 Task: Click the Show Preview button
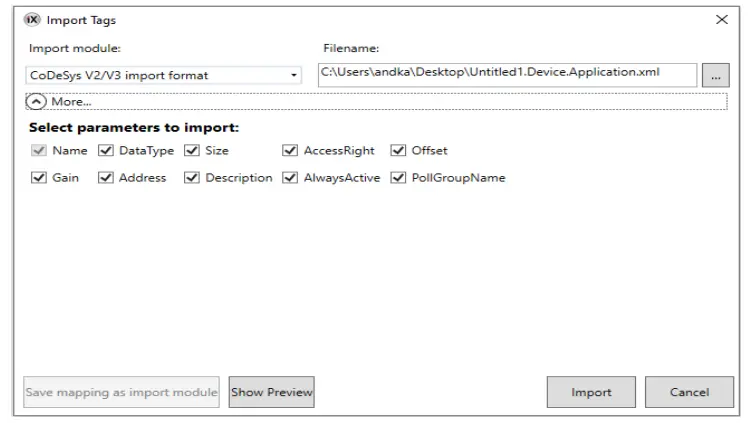272,392
